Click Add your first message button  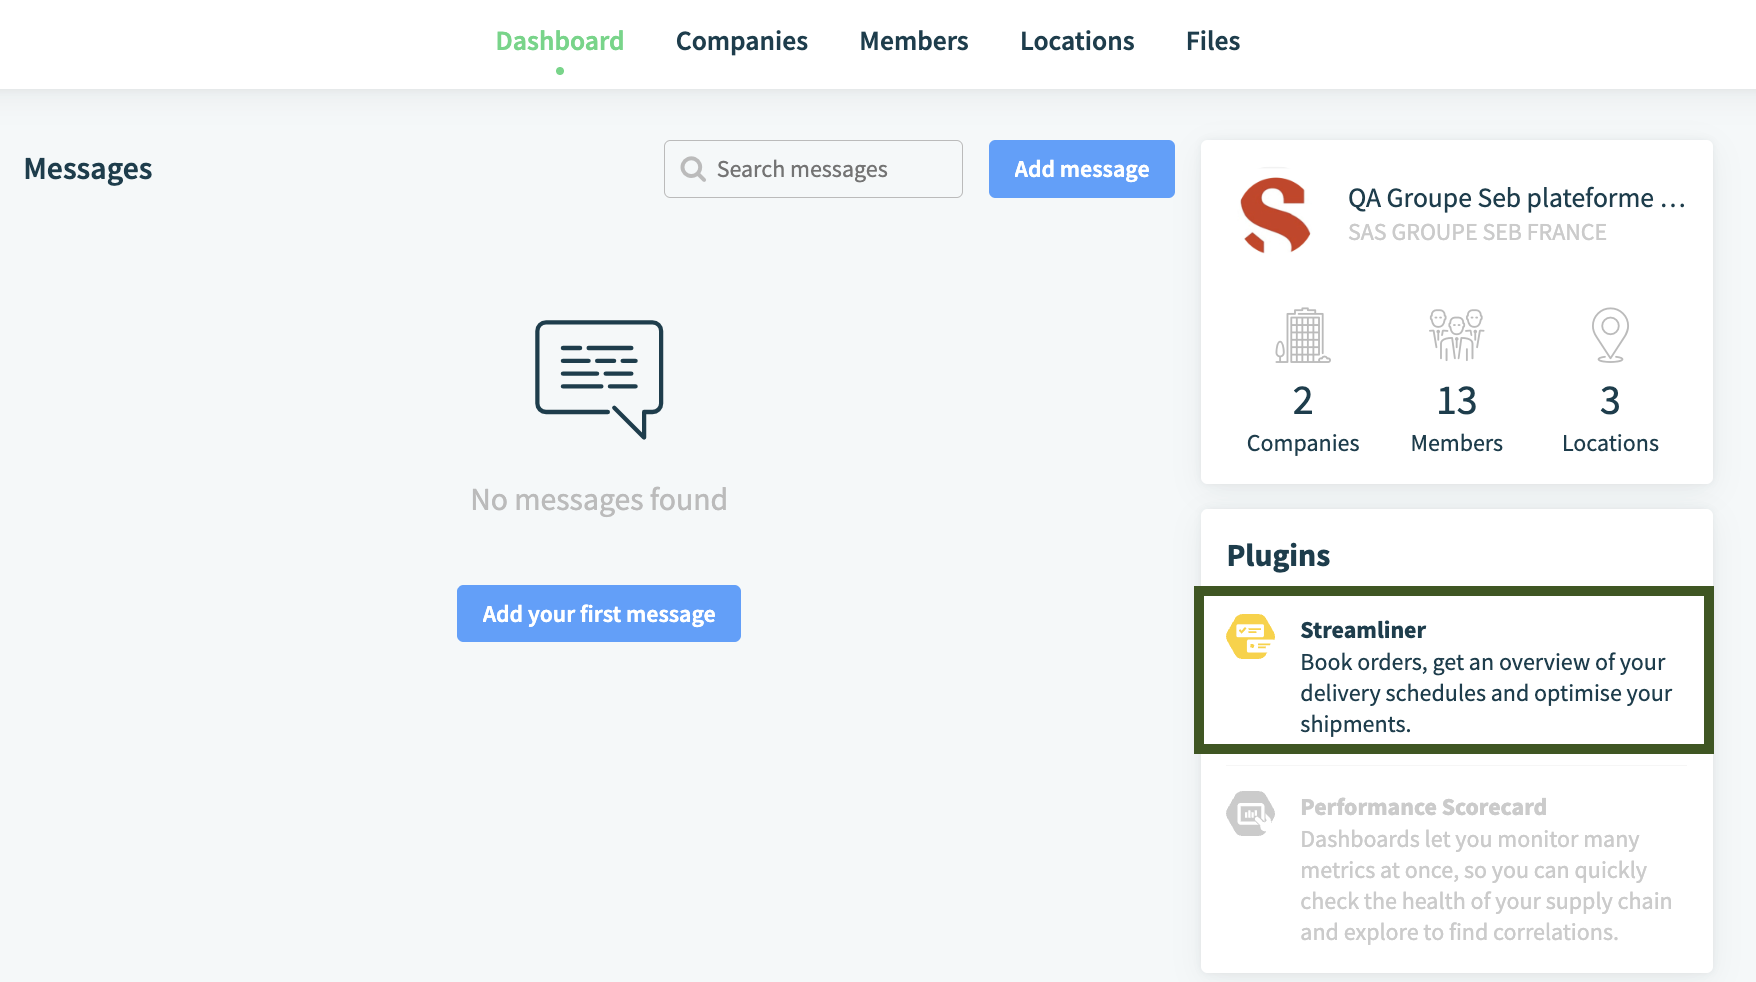coord(598,614)
